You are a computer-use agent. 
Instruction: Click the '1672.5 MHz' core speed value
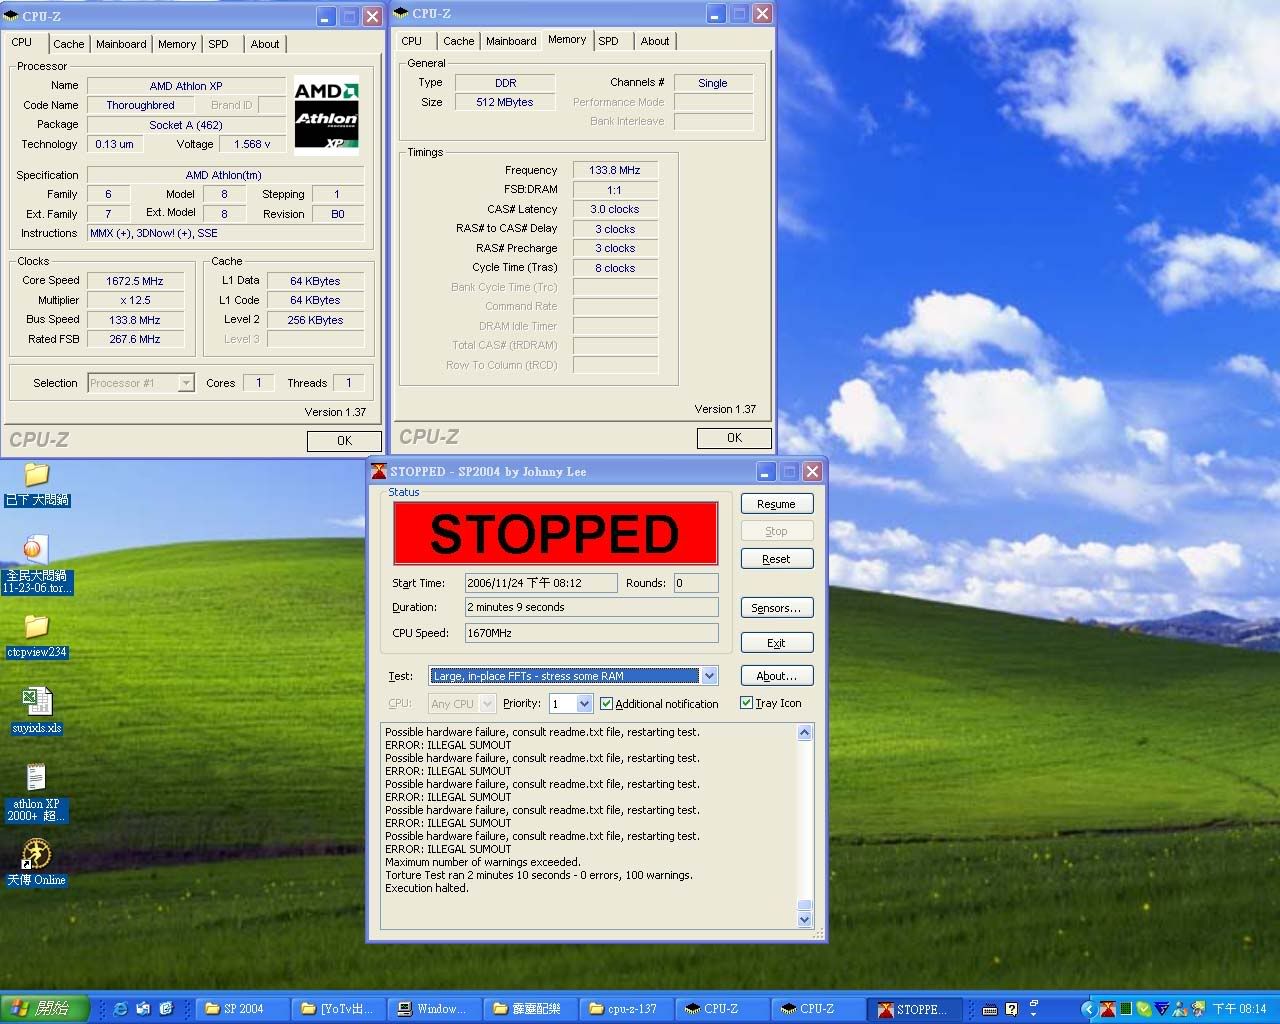pyautogui.click(x=136, y=281)
